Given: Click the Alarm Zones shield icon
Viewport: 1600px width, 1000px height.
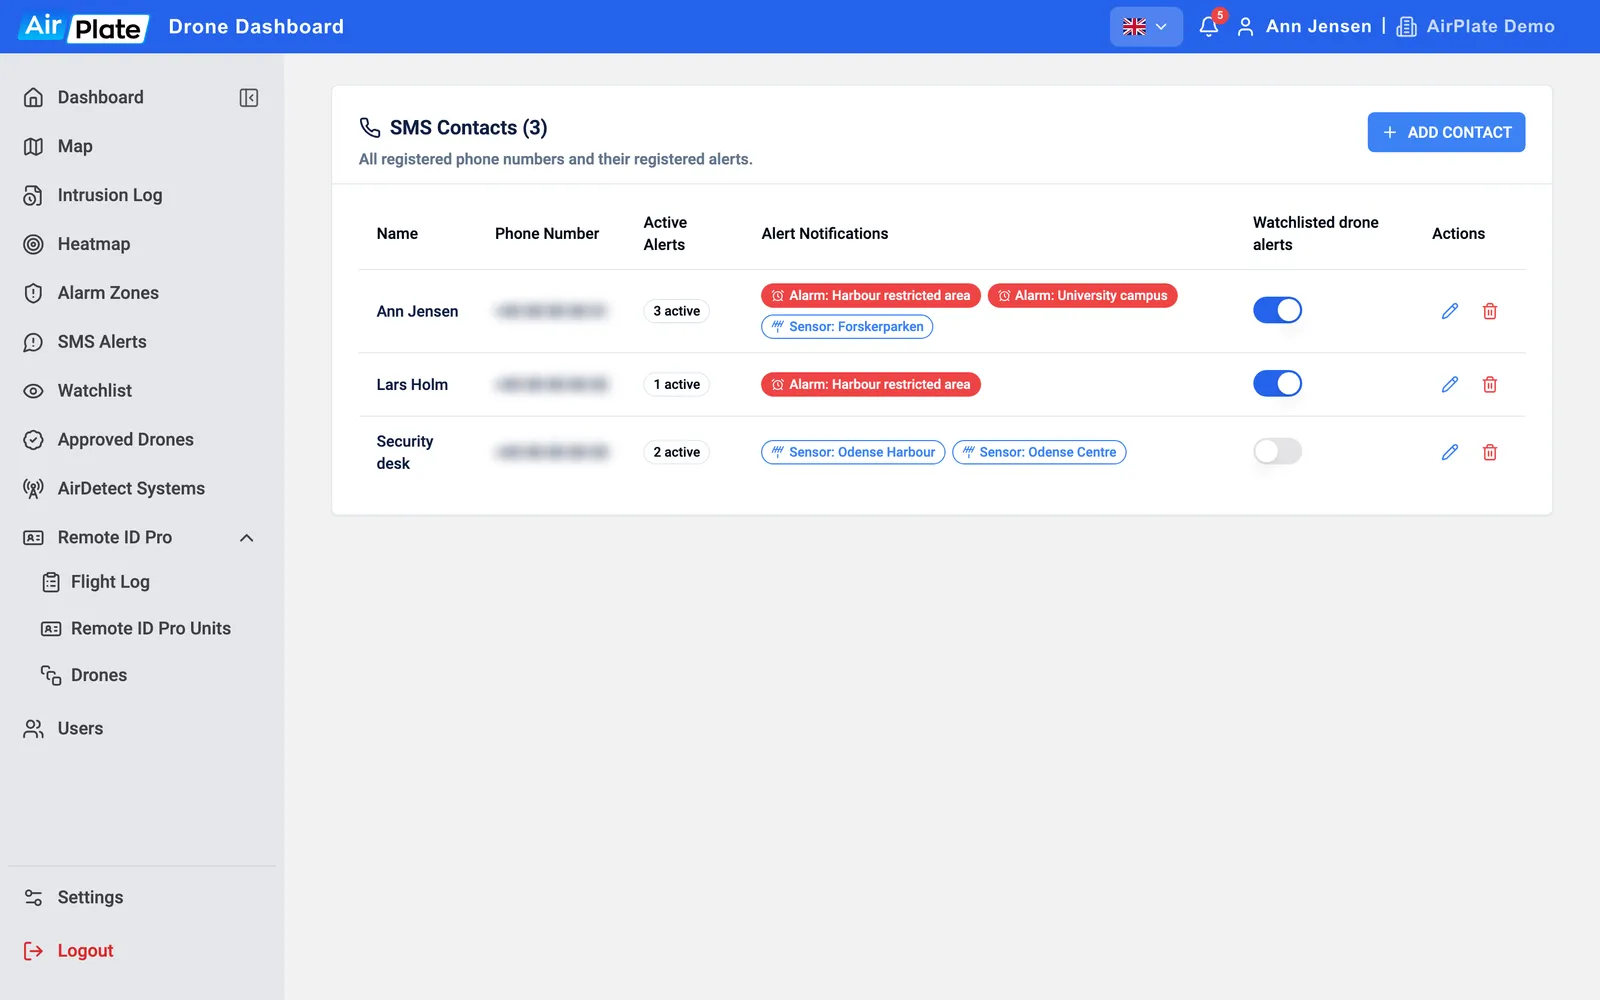Looking at the screenshot, I should coord(33,293).
